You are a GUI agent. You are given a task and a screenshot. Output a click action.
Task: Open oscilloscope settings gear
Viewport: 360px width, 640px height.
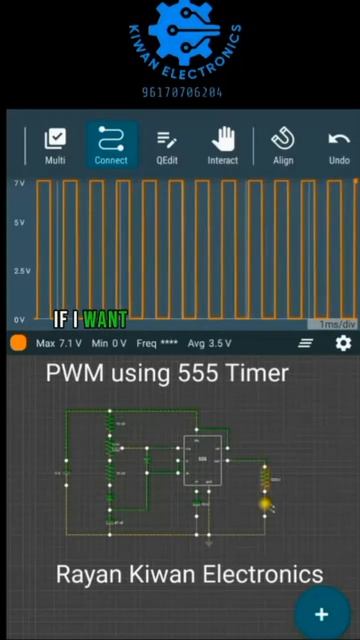click(x=343, y=343)
